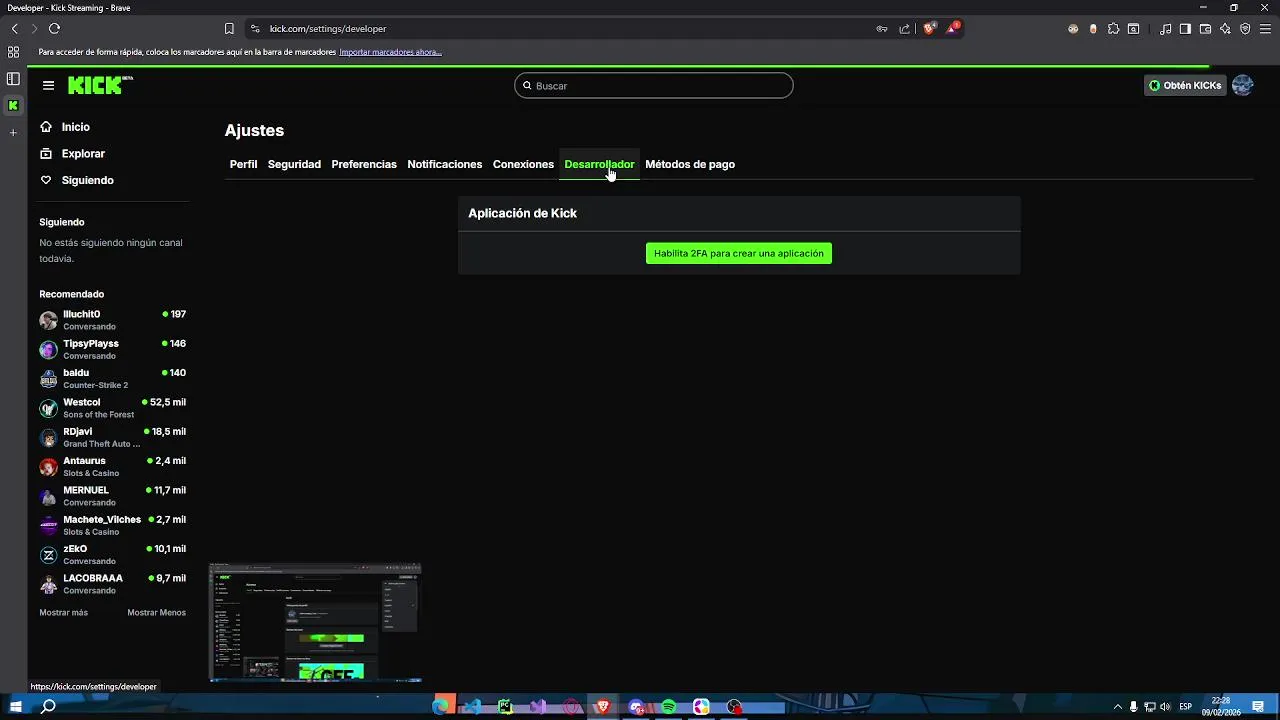Focus the Buscar search field
The image size is (1280, 720).
click(x=654, y=86)
